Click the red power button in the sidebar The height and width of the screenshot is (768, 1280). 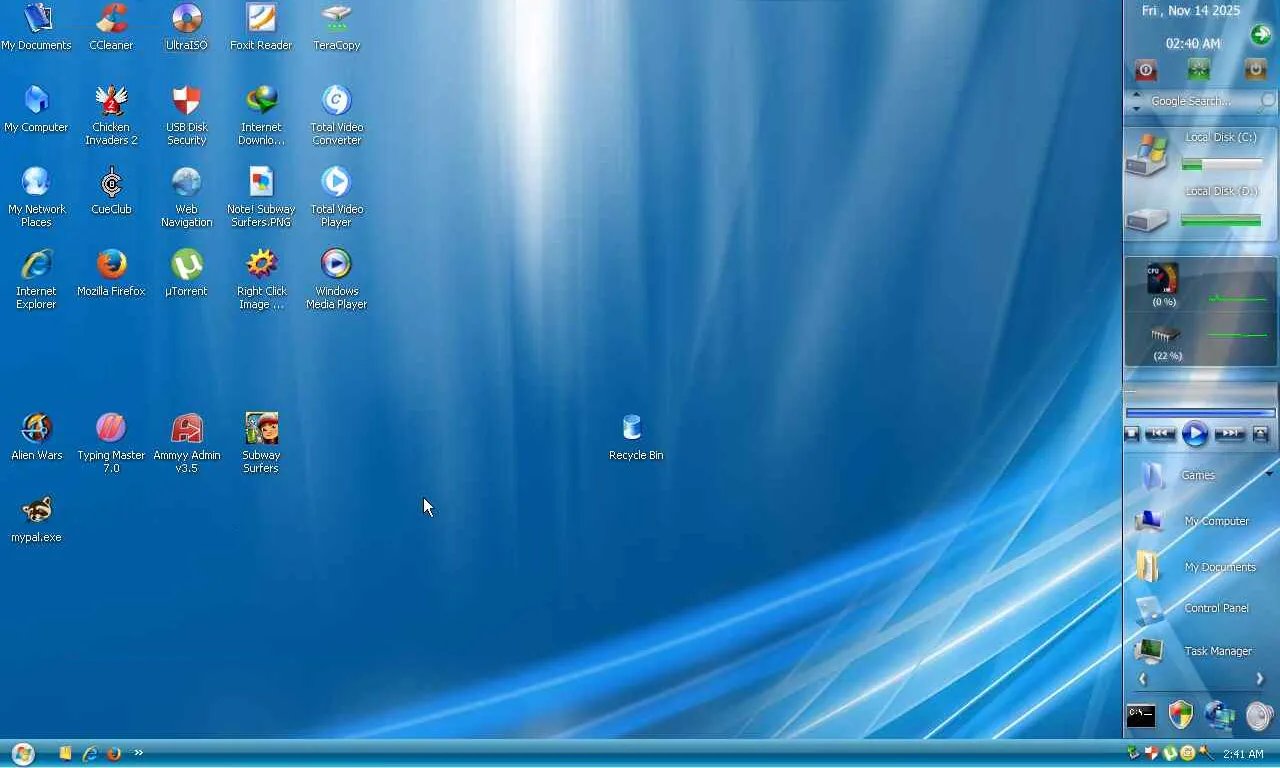tap(1146, 70)
